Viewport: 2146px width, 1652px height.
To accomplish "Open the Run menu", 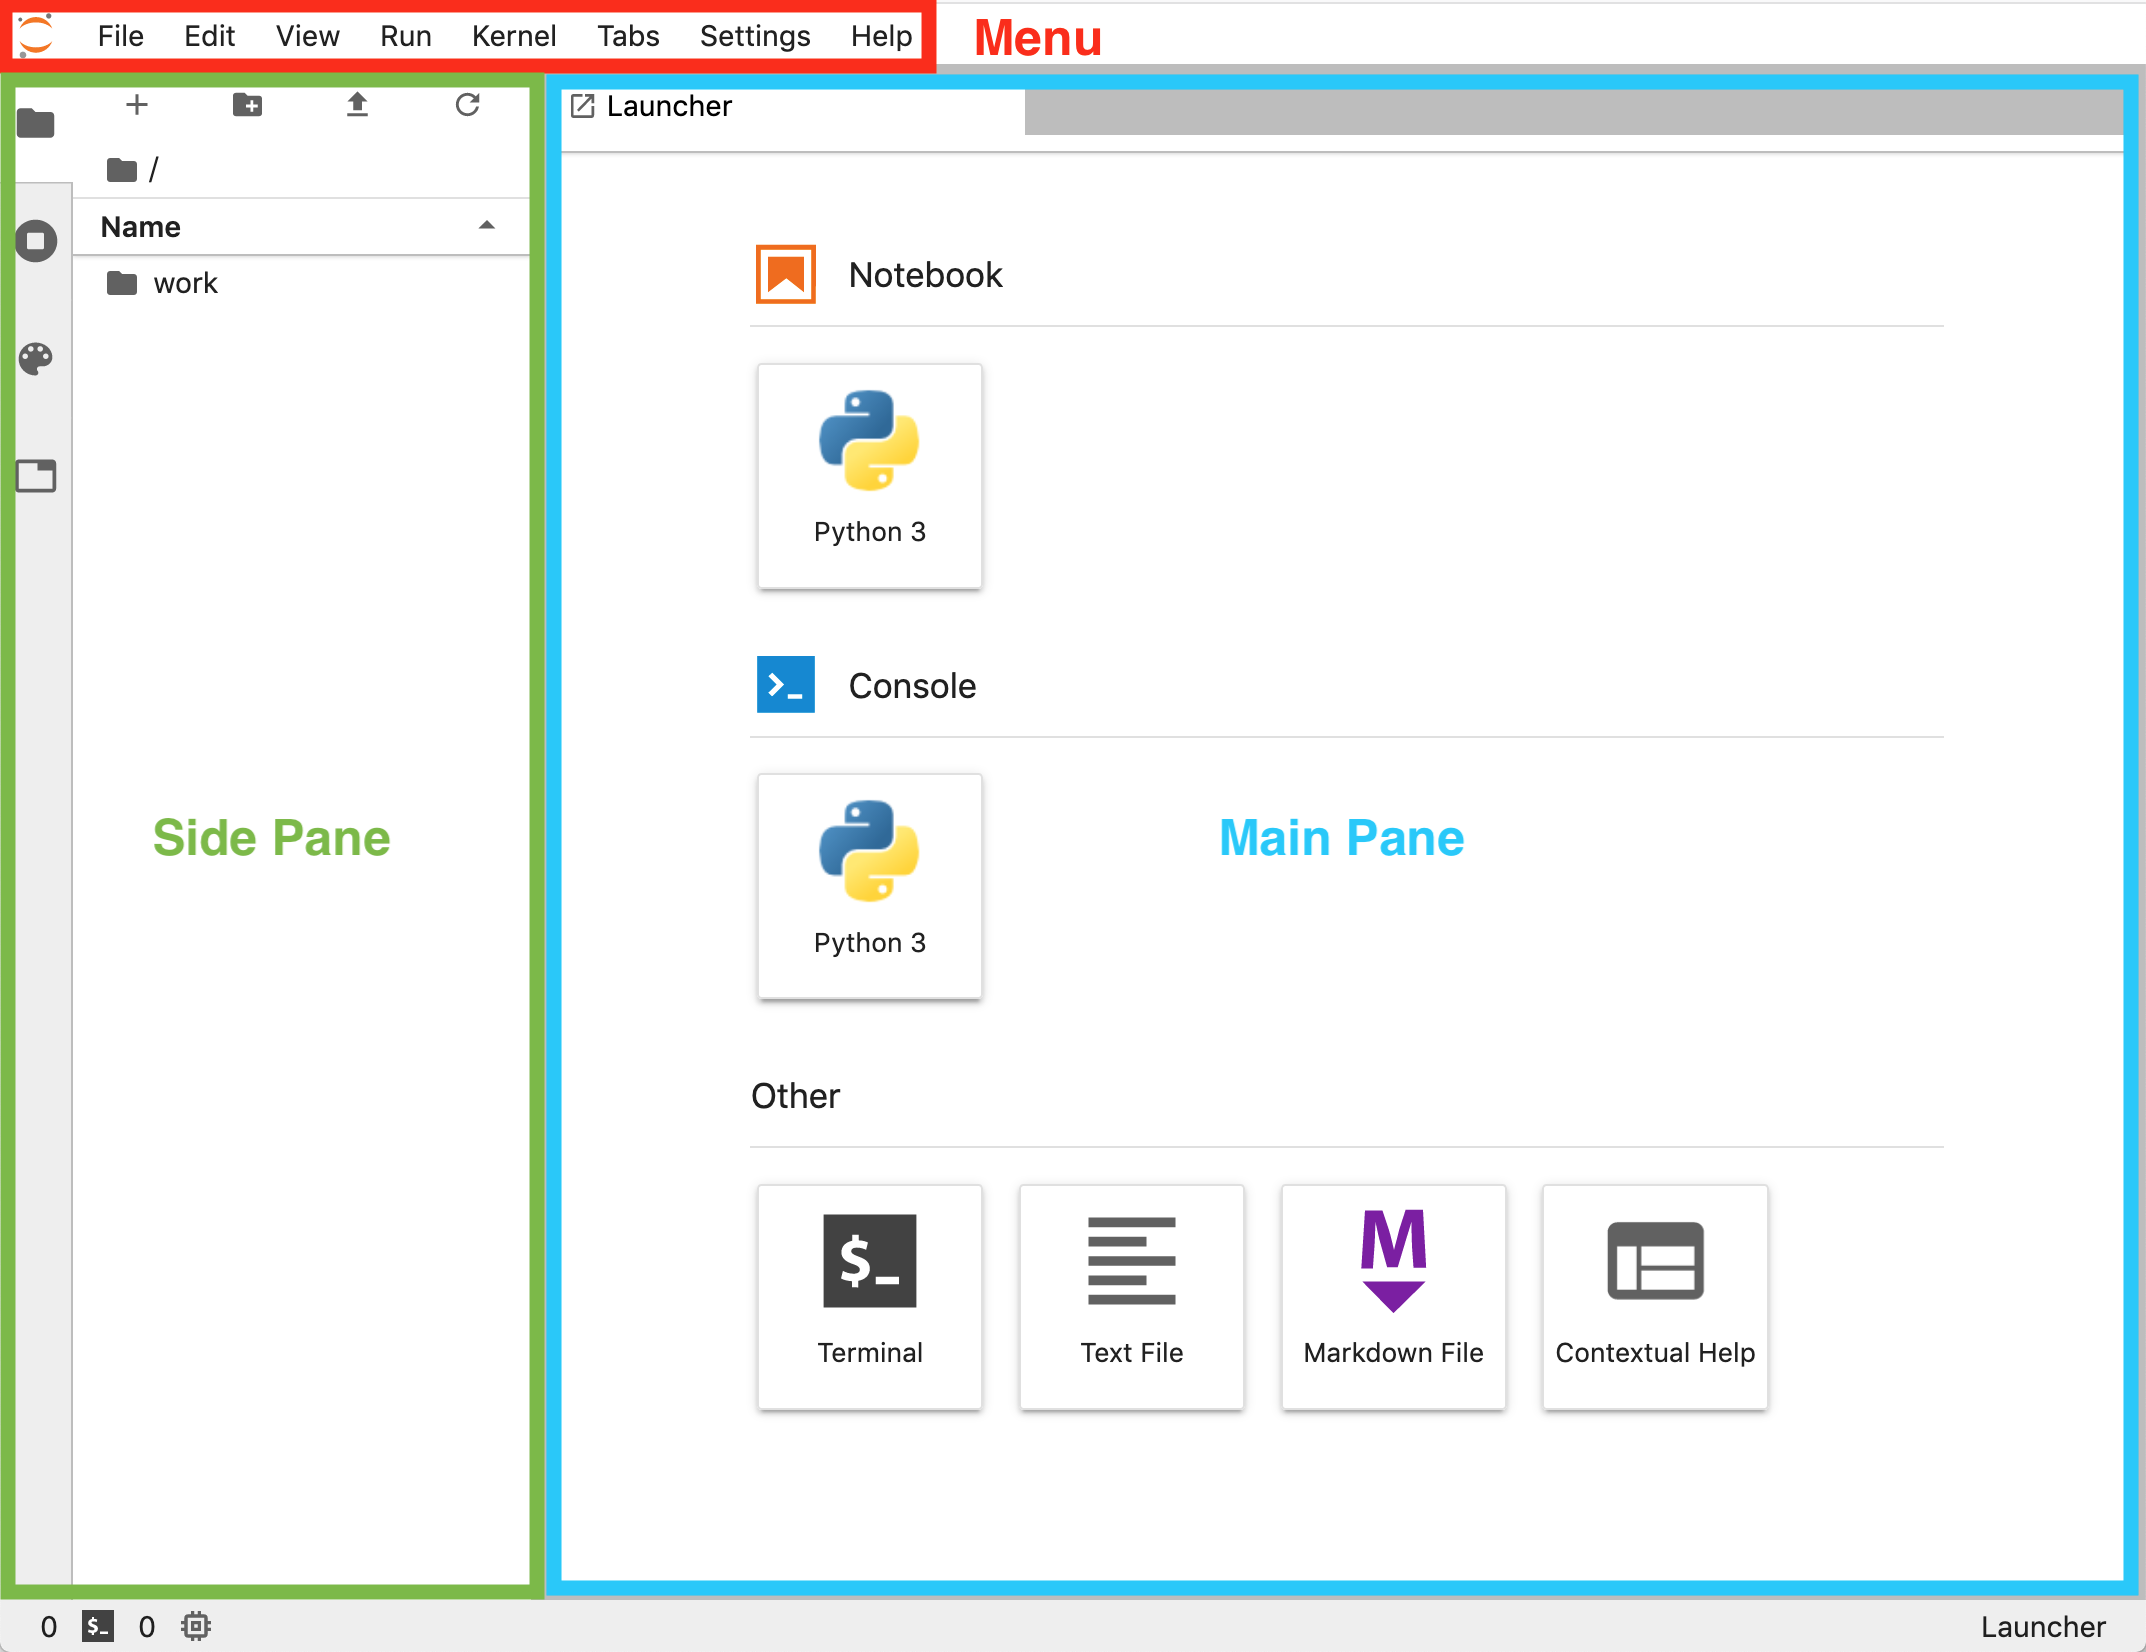I will [x=405, y=36].
